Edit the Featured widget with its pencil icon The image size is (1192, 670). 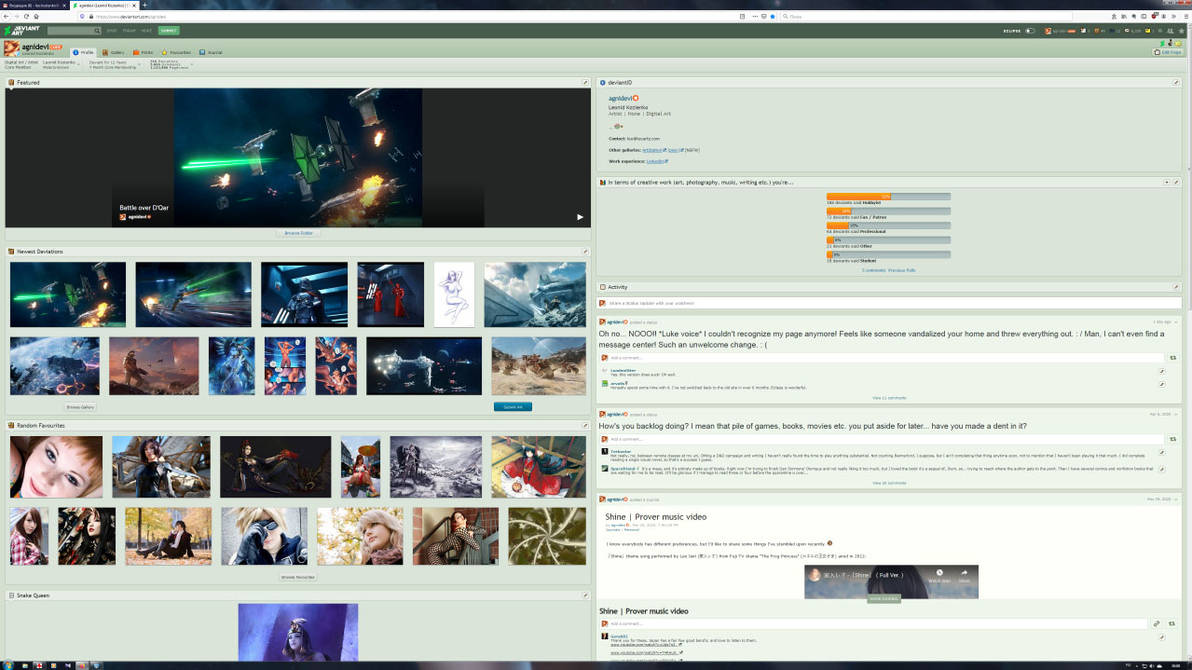585,82
